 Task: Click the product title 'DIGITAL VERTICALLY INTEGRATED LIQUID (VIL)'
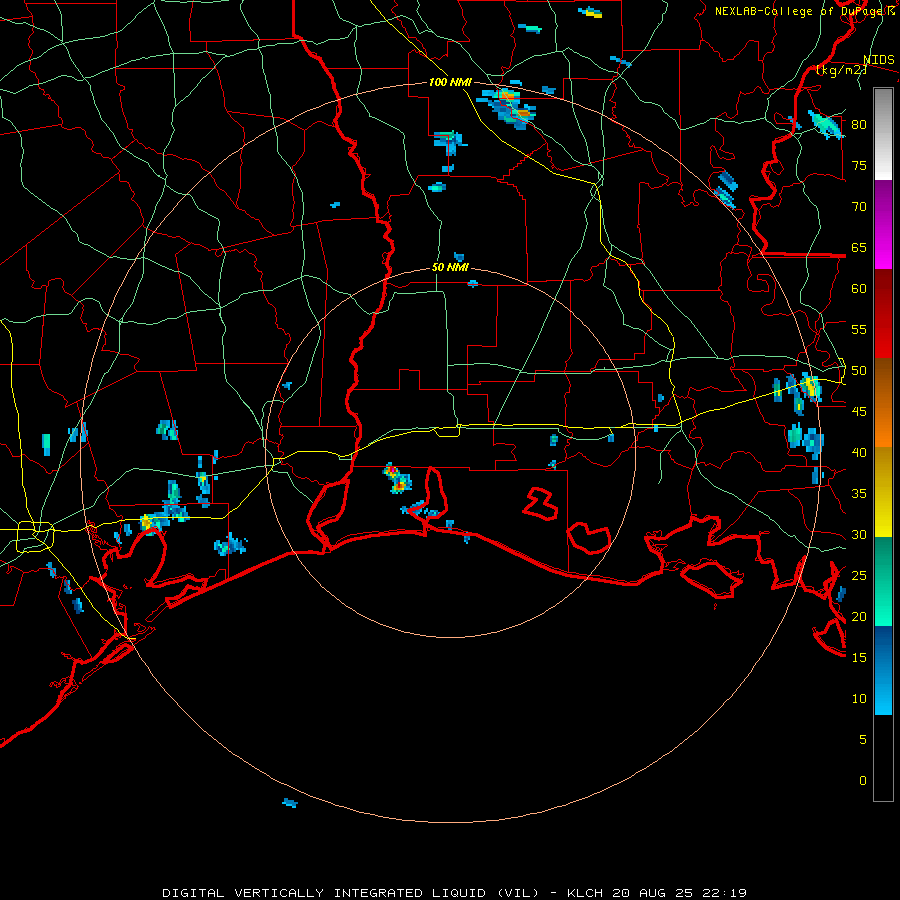click(x=351, y=893)
